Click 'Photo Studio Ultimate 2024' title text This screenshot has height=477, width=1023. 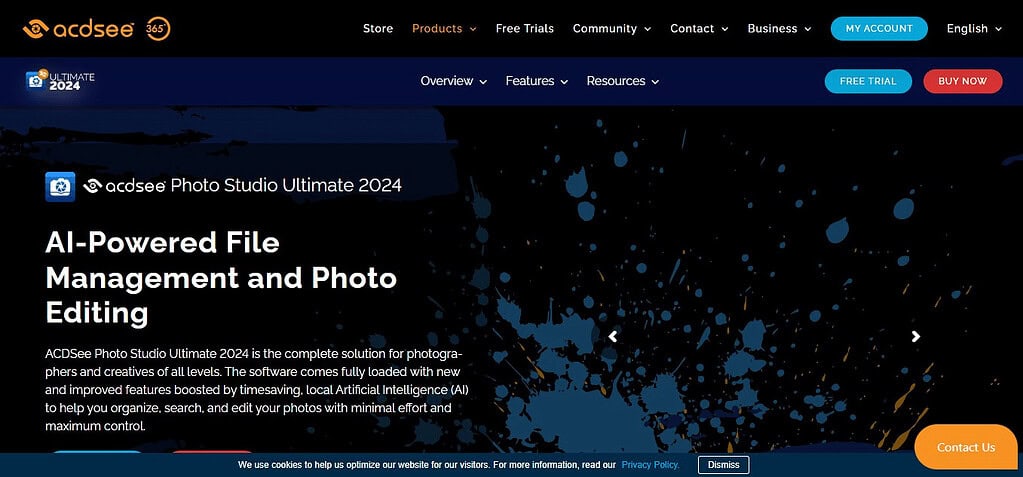coord(286,186)
